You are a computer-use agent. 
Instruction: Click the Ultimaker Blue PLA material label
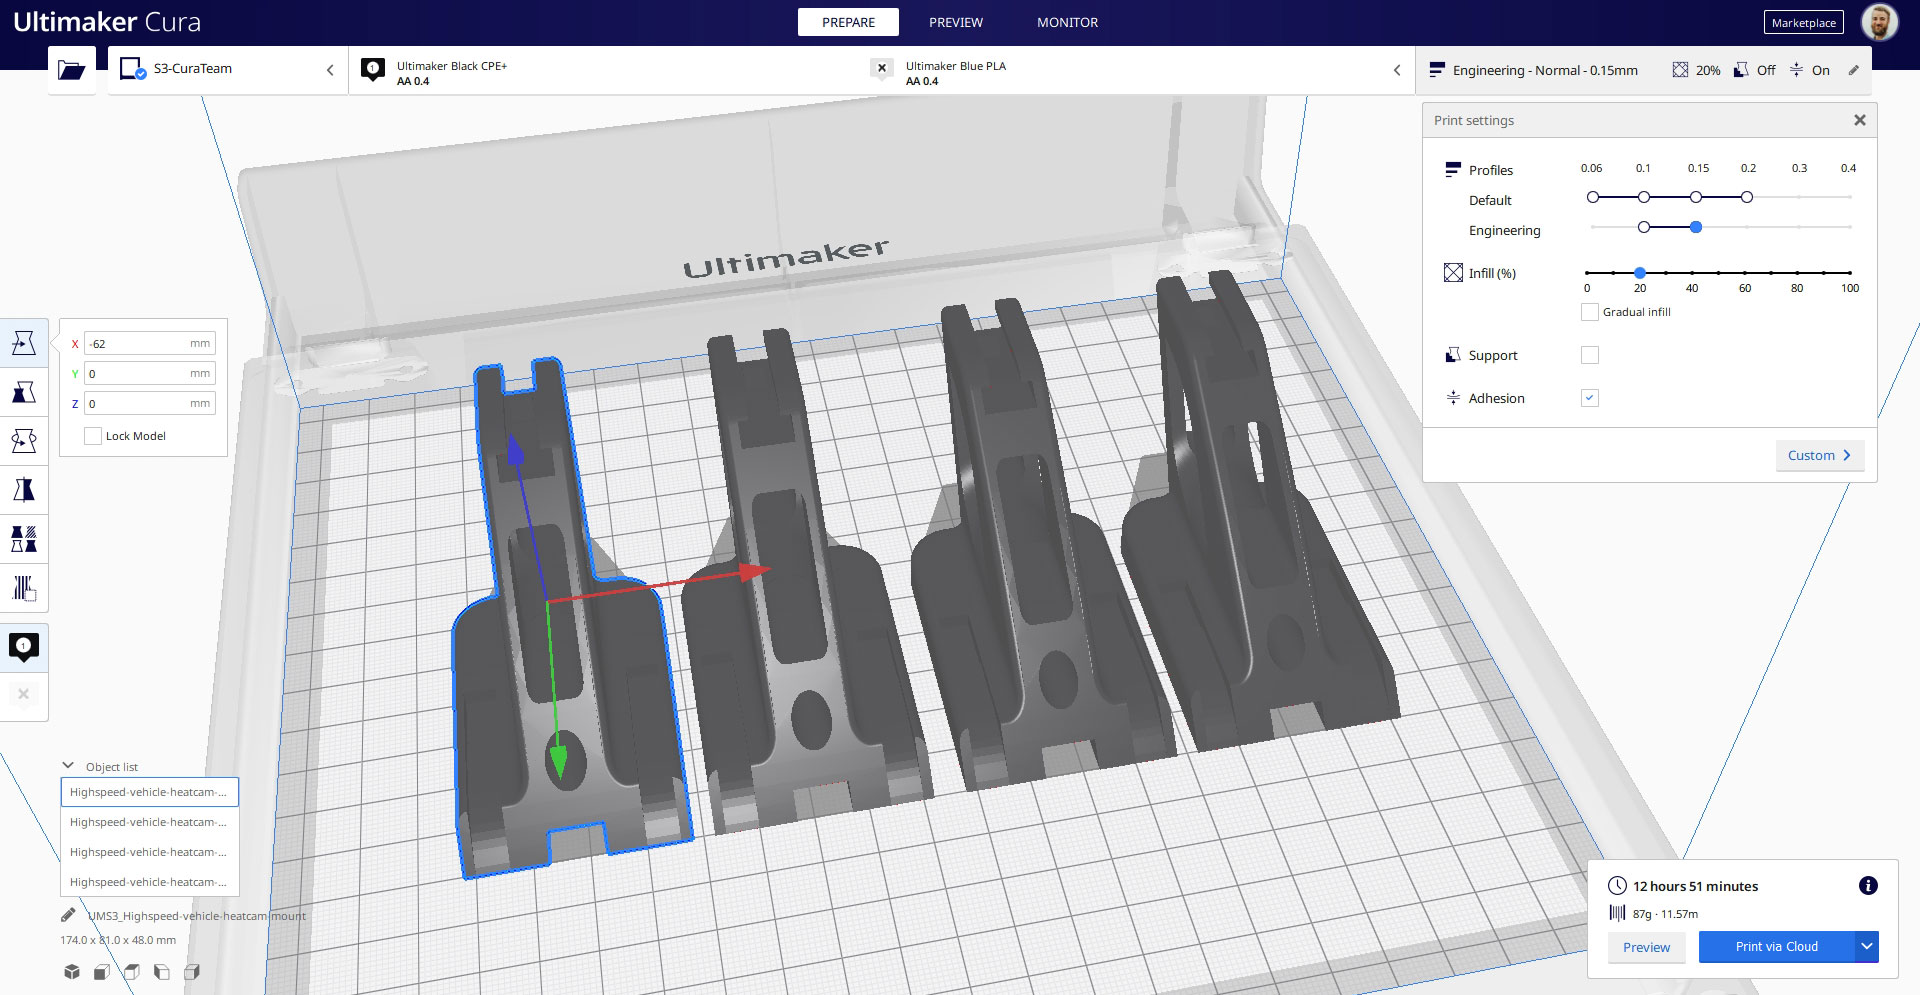pos(955,66)
